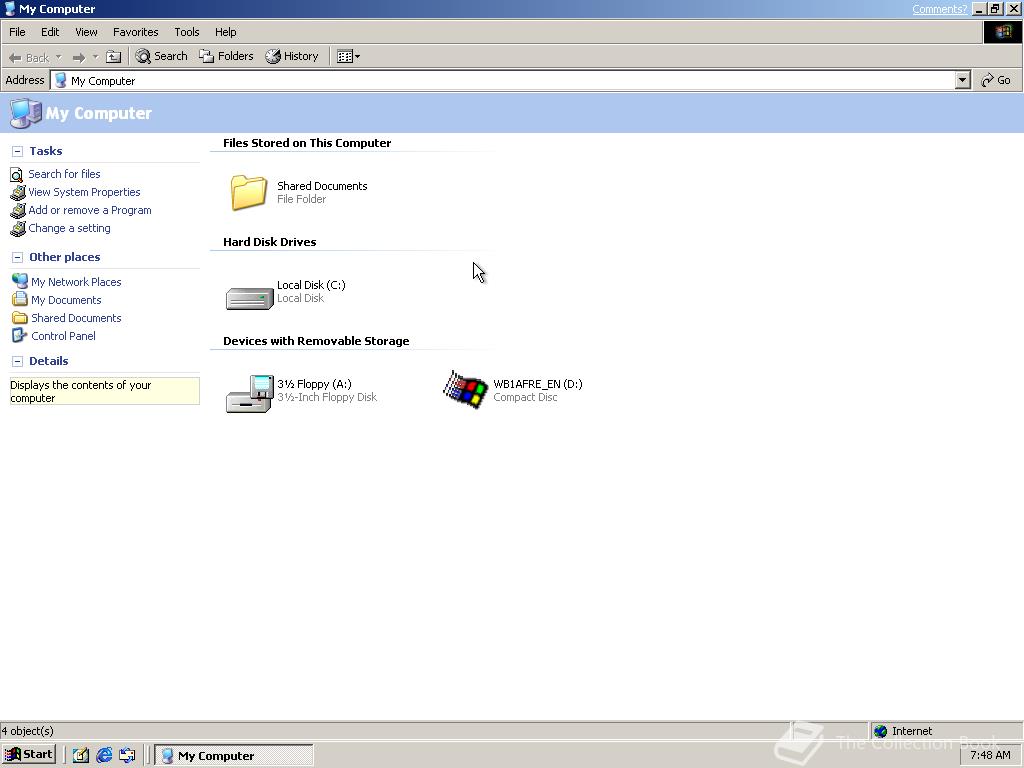Open the Control Panel link
The height and width of the screenshot is (768, 1024).
tap(63, 336)
